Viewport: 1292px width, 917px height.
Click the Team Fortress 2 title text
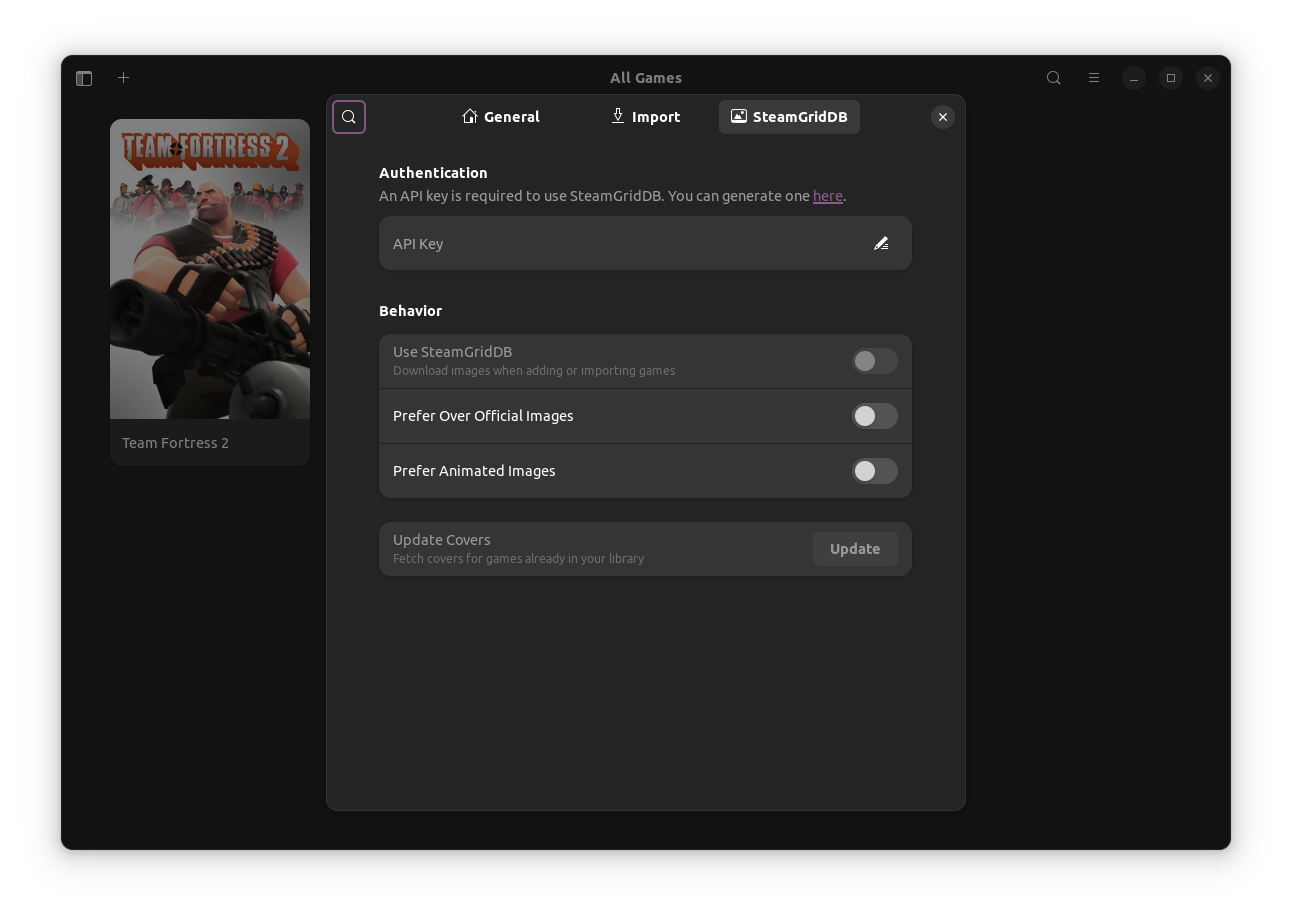(175, 442)
